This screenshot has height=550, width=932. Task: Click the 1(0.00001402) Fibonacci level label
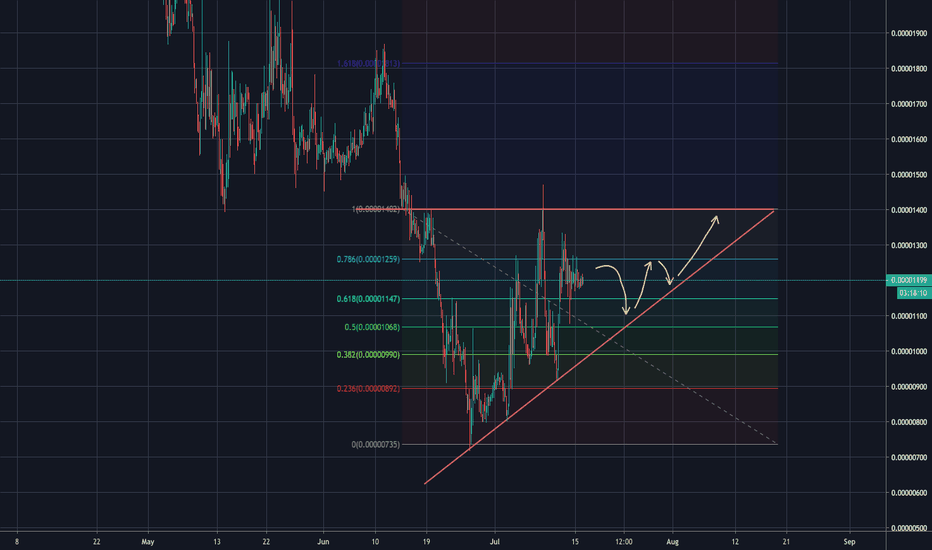pos(376,209)
